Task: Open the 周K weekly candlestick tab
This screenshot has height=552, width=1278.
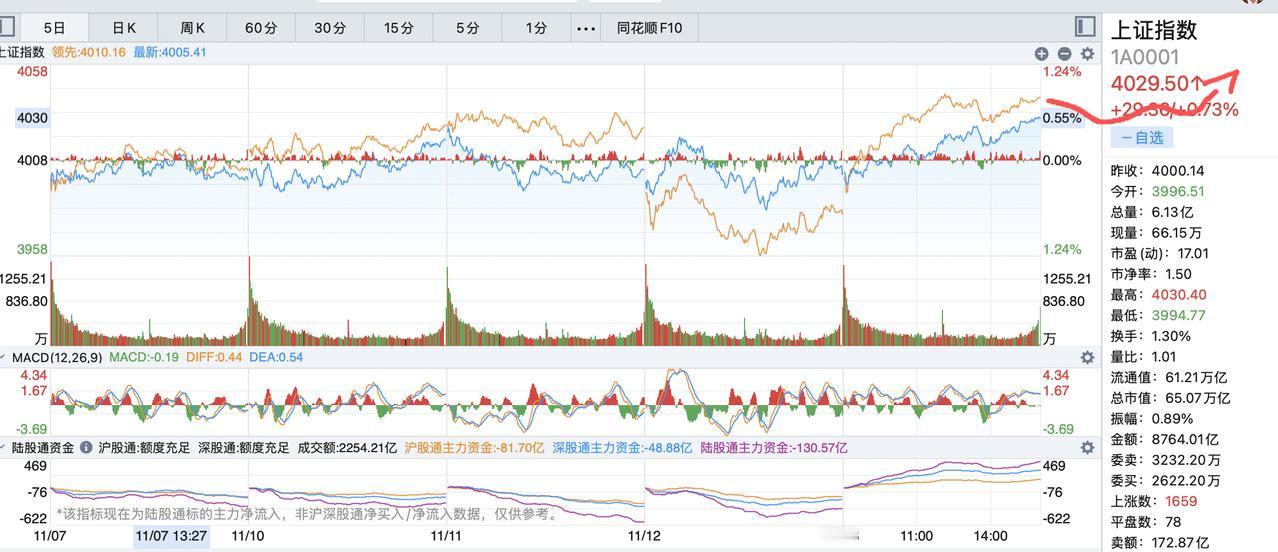Action: pos(193,28)
